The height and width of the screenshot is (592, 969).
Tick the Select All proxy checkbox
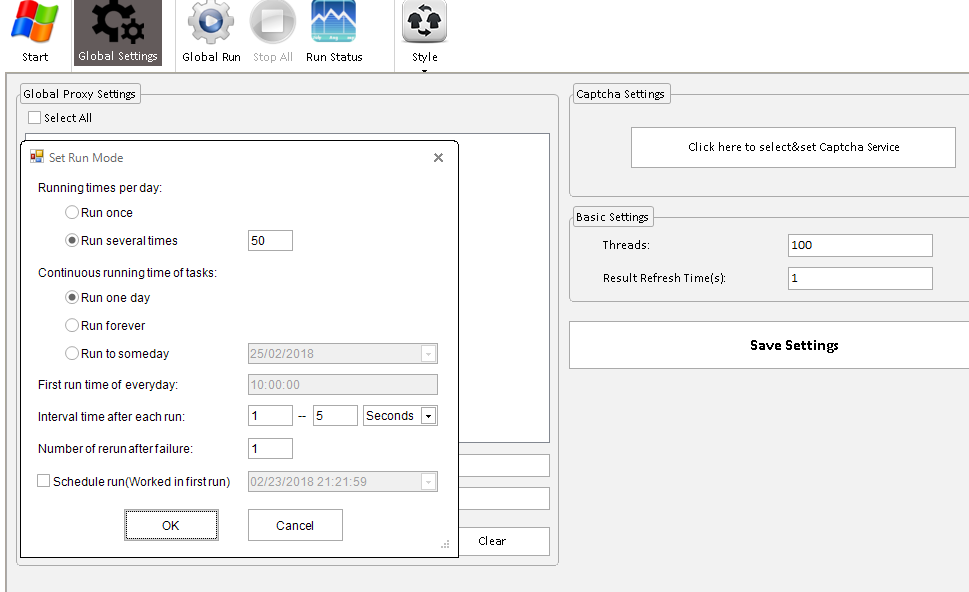point(35,118)
